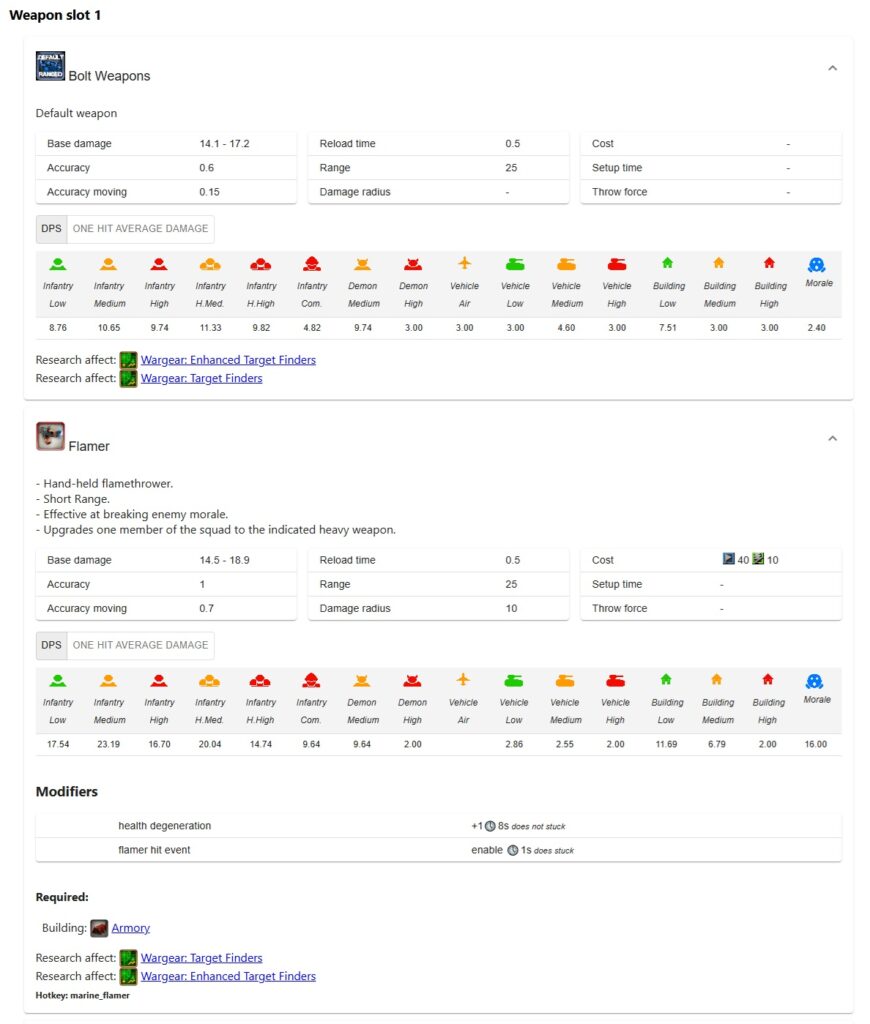
Task: Click the Infantry Com. icon in the Flamer table
Action: [311, 681]
